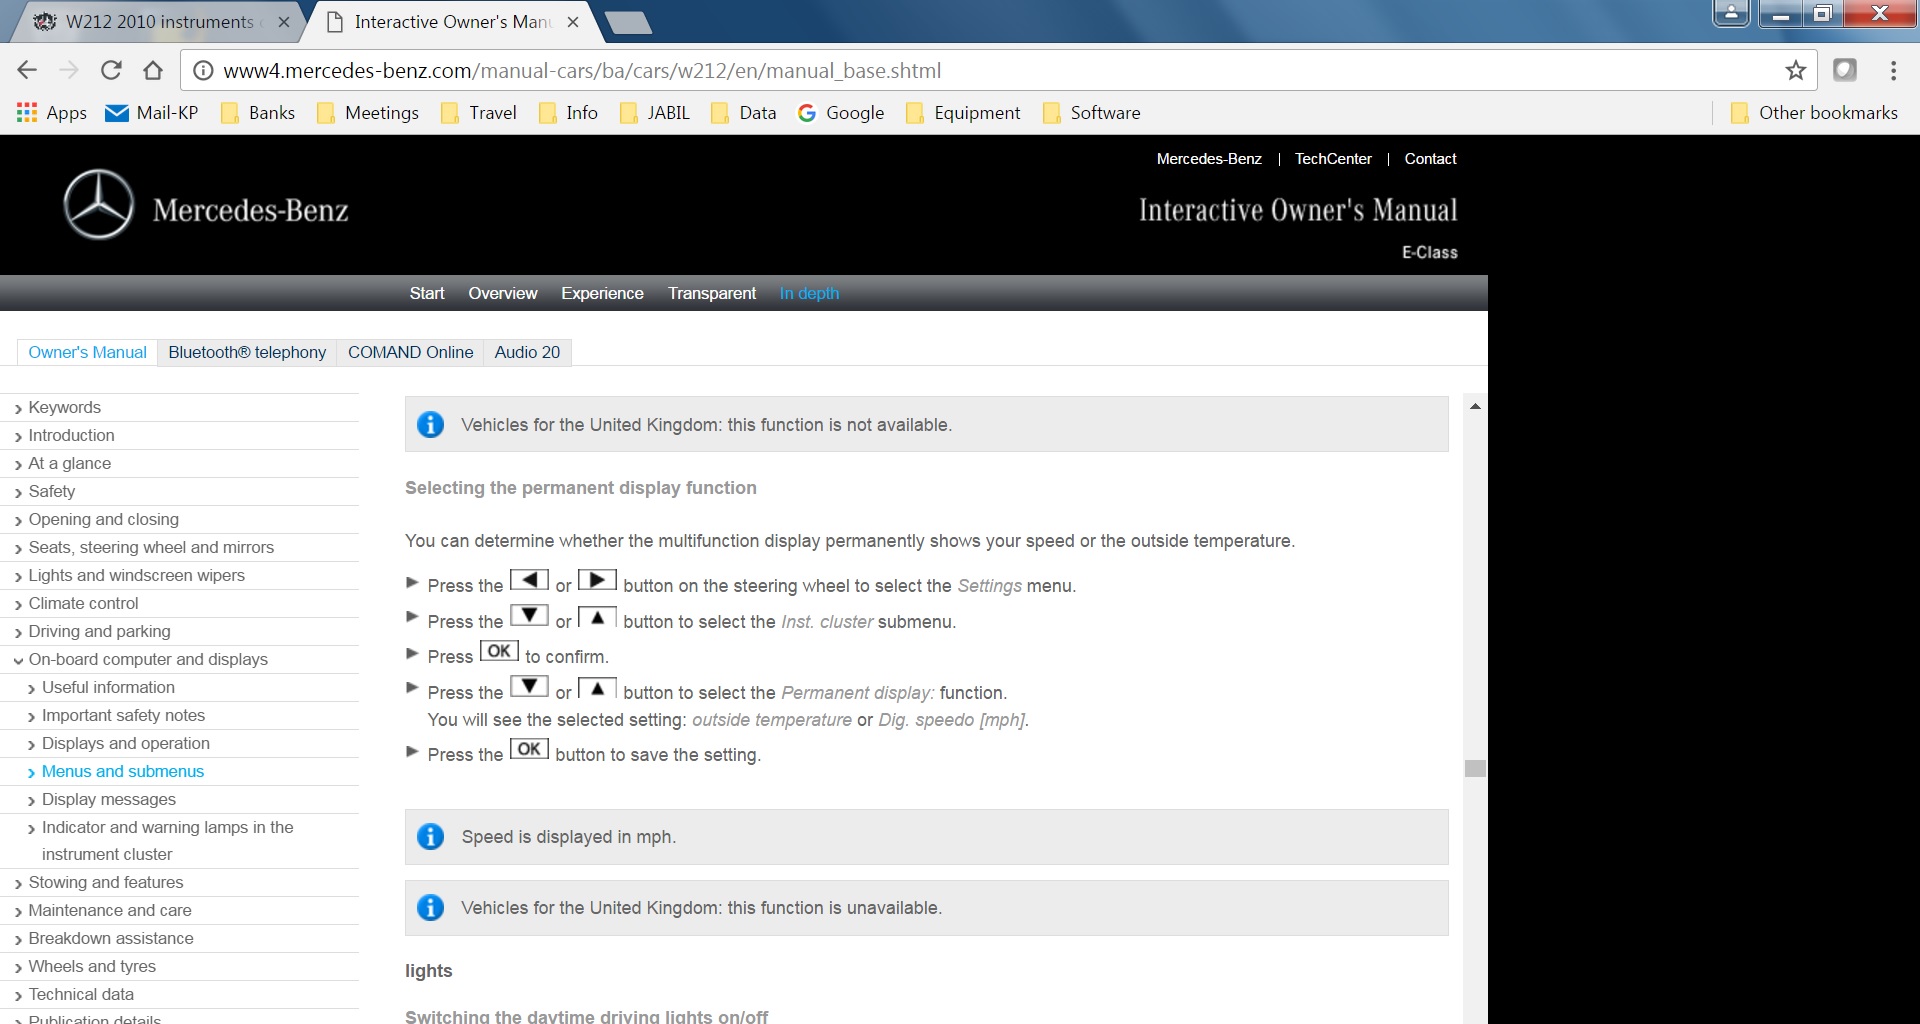The height and width of the screenshot is (1024, 1920).
Task: Open the Other bookmarks folder
Action: pyautogui.click(x=1814, y=113)
